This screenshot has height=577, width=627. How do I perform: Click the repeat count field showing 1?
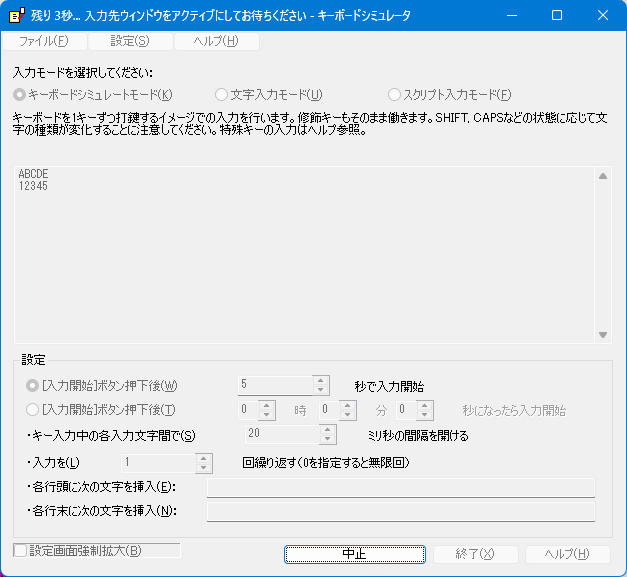coord(158,463)
